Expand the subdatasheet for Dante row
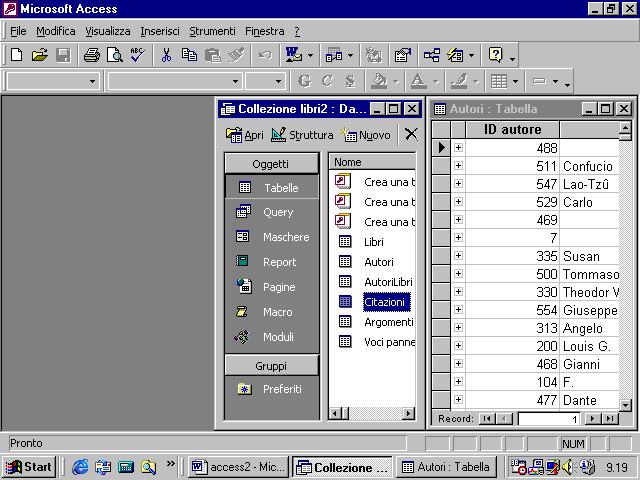640x480 pixels. [x=458, y=399]
